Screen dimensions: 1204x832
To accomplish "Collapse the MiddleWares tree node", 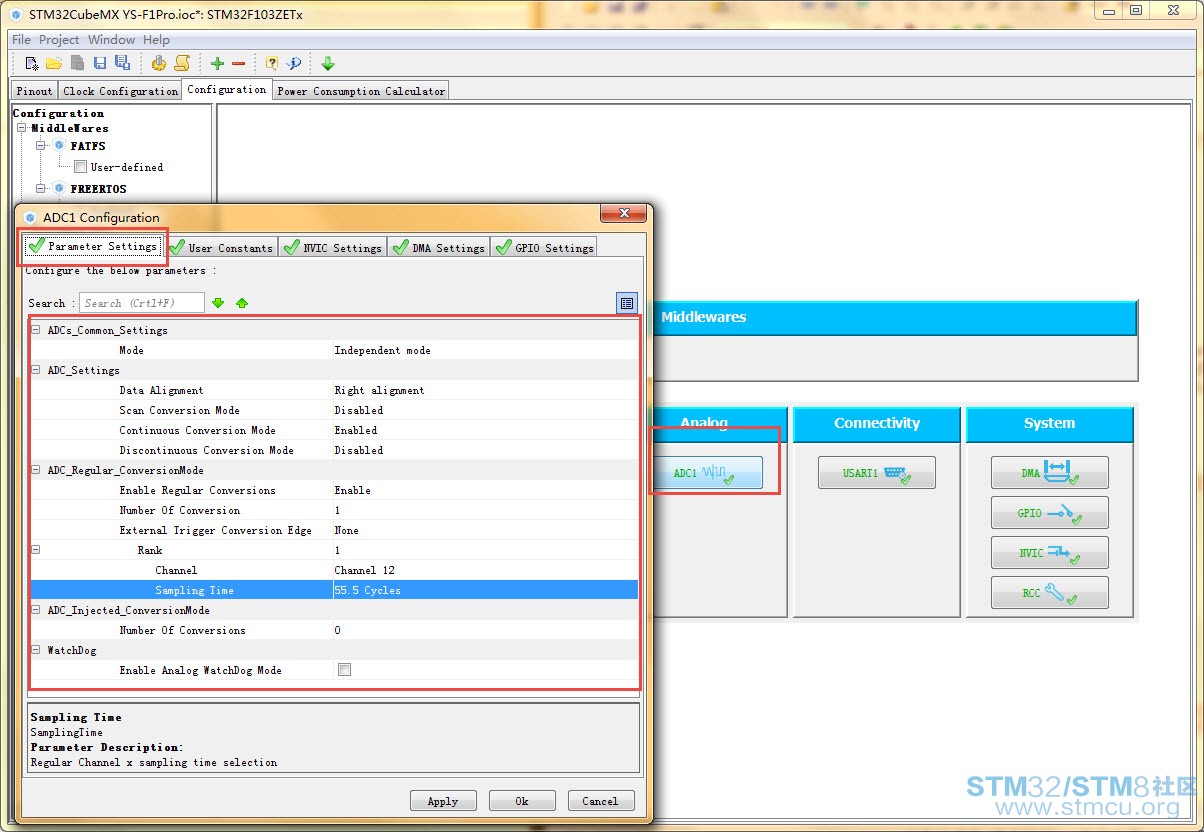I will [x=21, y=128].
